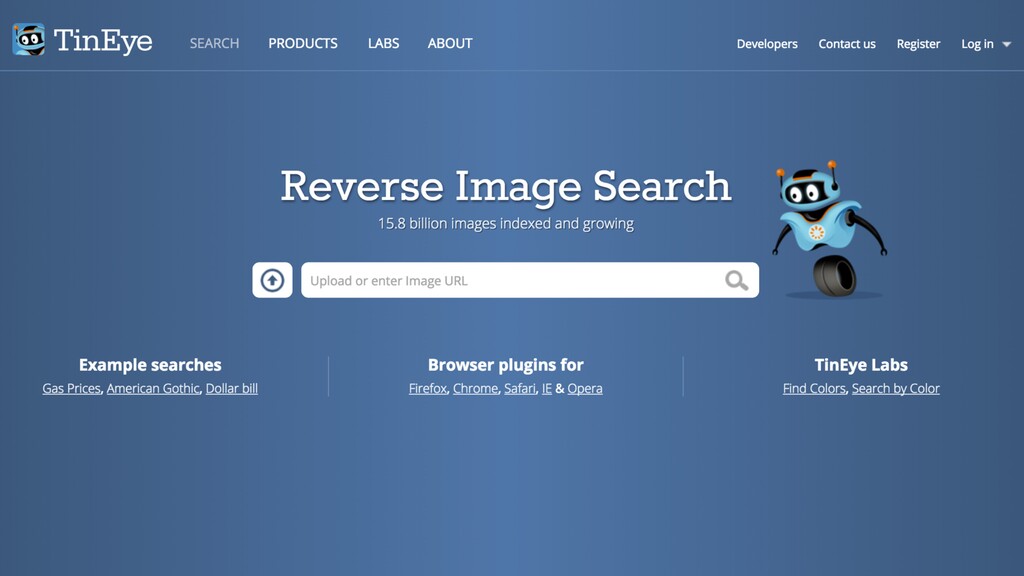The image size is (1024, 576).
Task: Click the Register link
Action: tap(918, 44)
